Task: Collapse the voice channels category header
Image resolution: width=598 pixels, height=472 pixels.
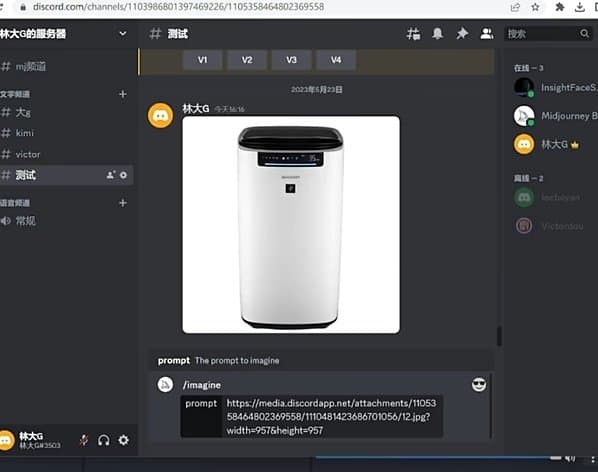Action: (15, 203)
